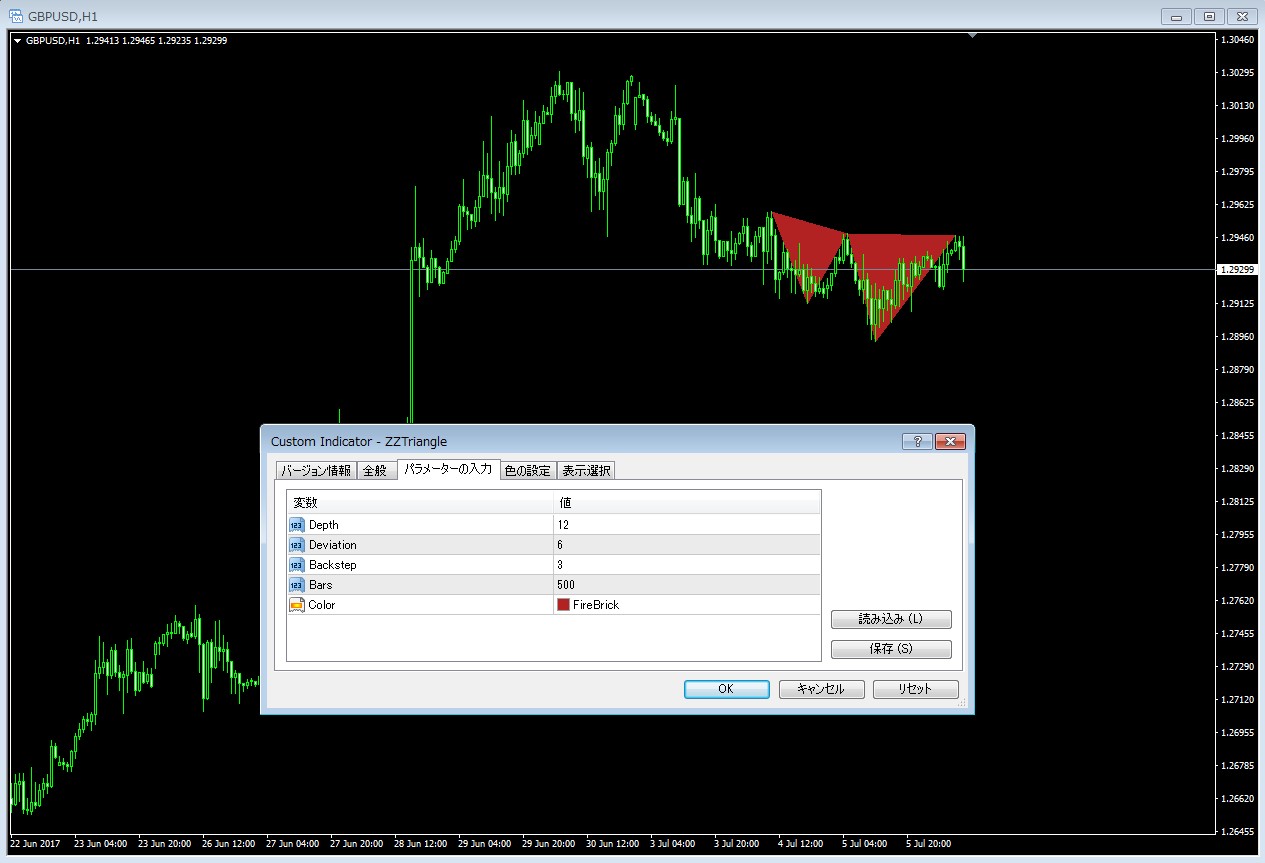The image size is (1265, 863).
Task: Expand the GBPUSD,H1 chart menu triangle
Action: (17, 41)
